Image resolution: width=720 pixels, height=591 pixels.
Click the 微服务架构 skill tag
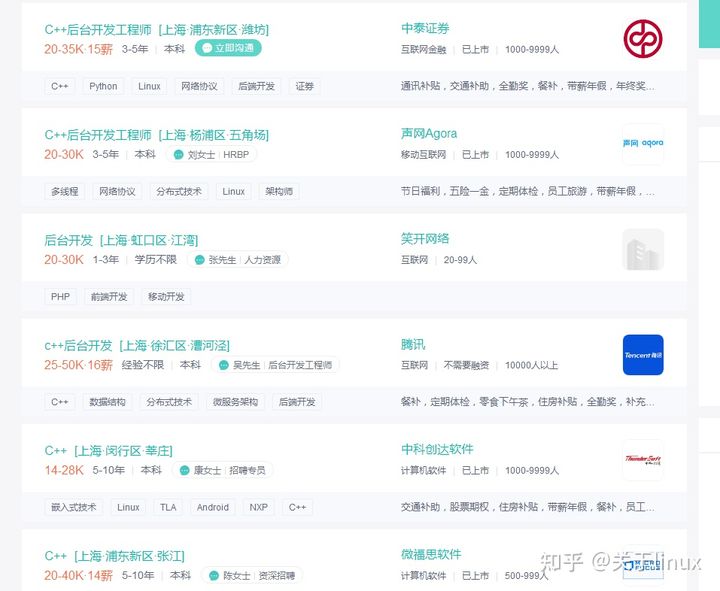tap(236, 402)
